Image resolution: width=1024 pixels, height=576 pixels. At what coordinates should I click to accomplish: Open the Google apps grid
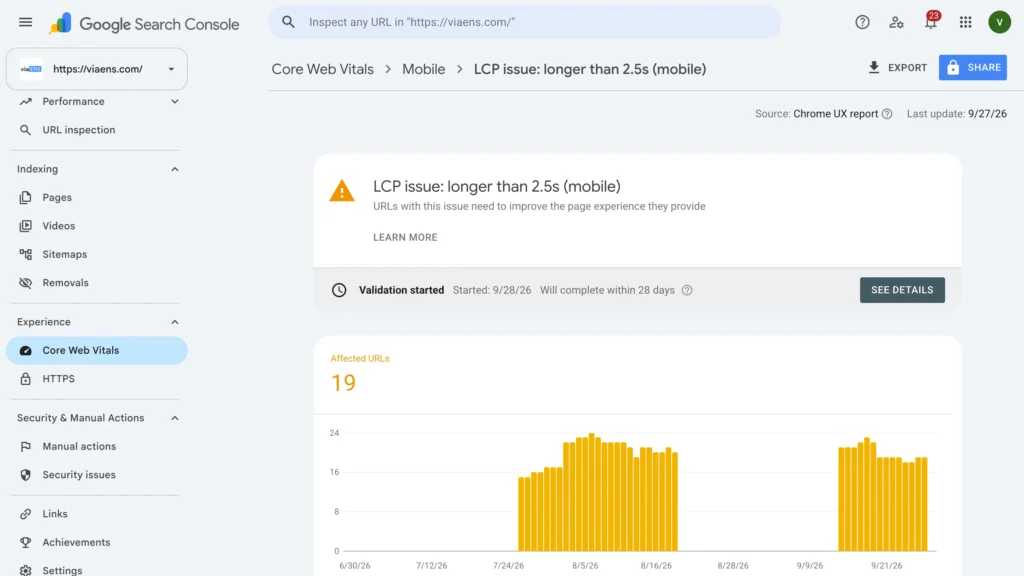(x=965, y=22)
